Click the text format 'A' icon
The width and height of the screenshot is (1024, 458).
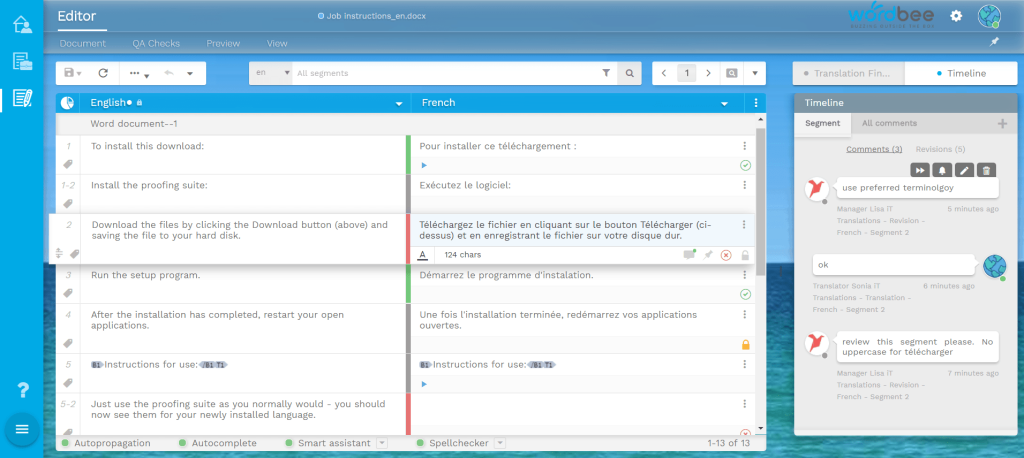click(423, 255)
